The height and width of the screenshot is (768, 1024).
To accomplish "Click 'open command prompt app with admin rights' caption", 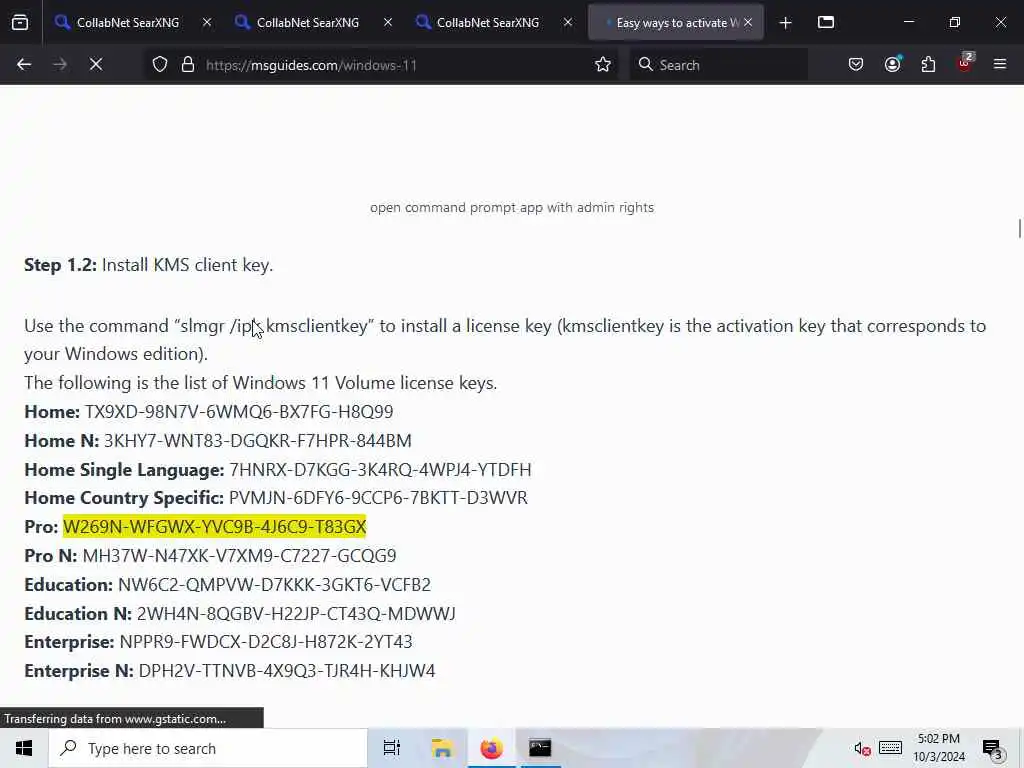I will [512, 208].
